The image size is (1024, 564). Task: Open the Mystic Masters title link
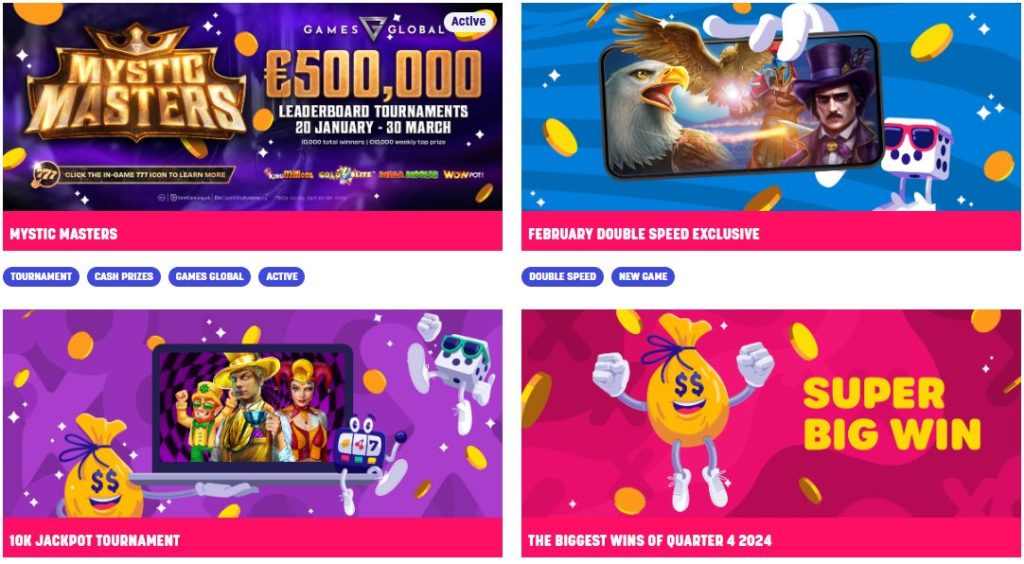pos(63,234)
